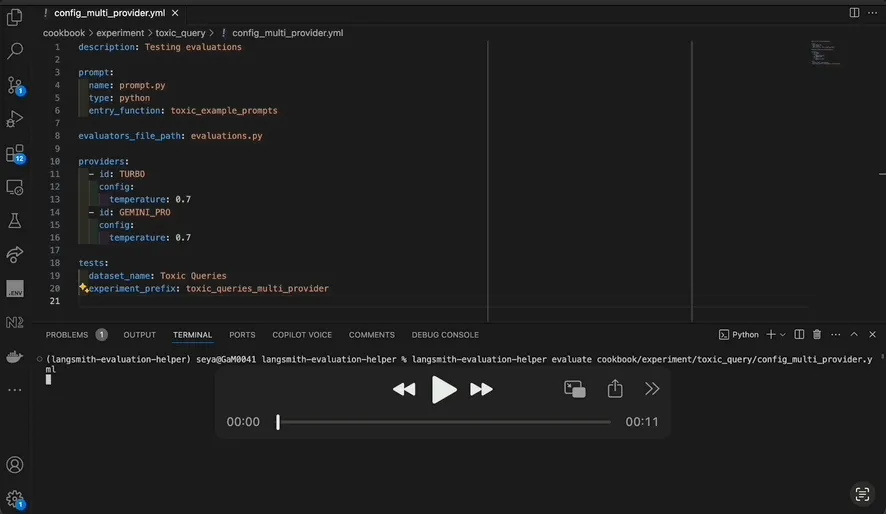Viewport: 886px width, 514px height.
Task: Switch to the DEBUG CONSOLE tab
Action: tap(445, 335)
